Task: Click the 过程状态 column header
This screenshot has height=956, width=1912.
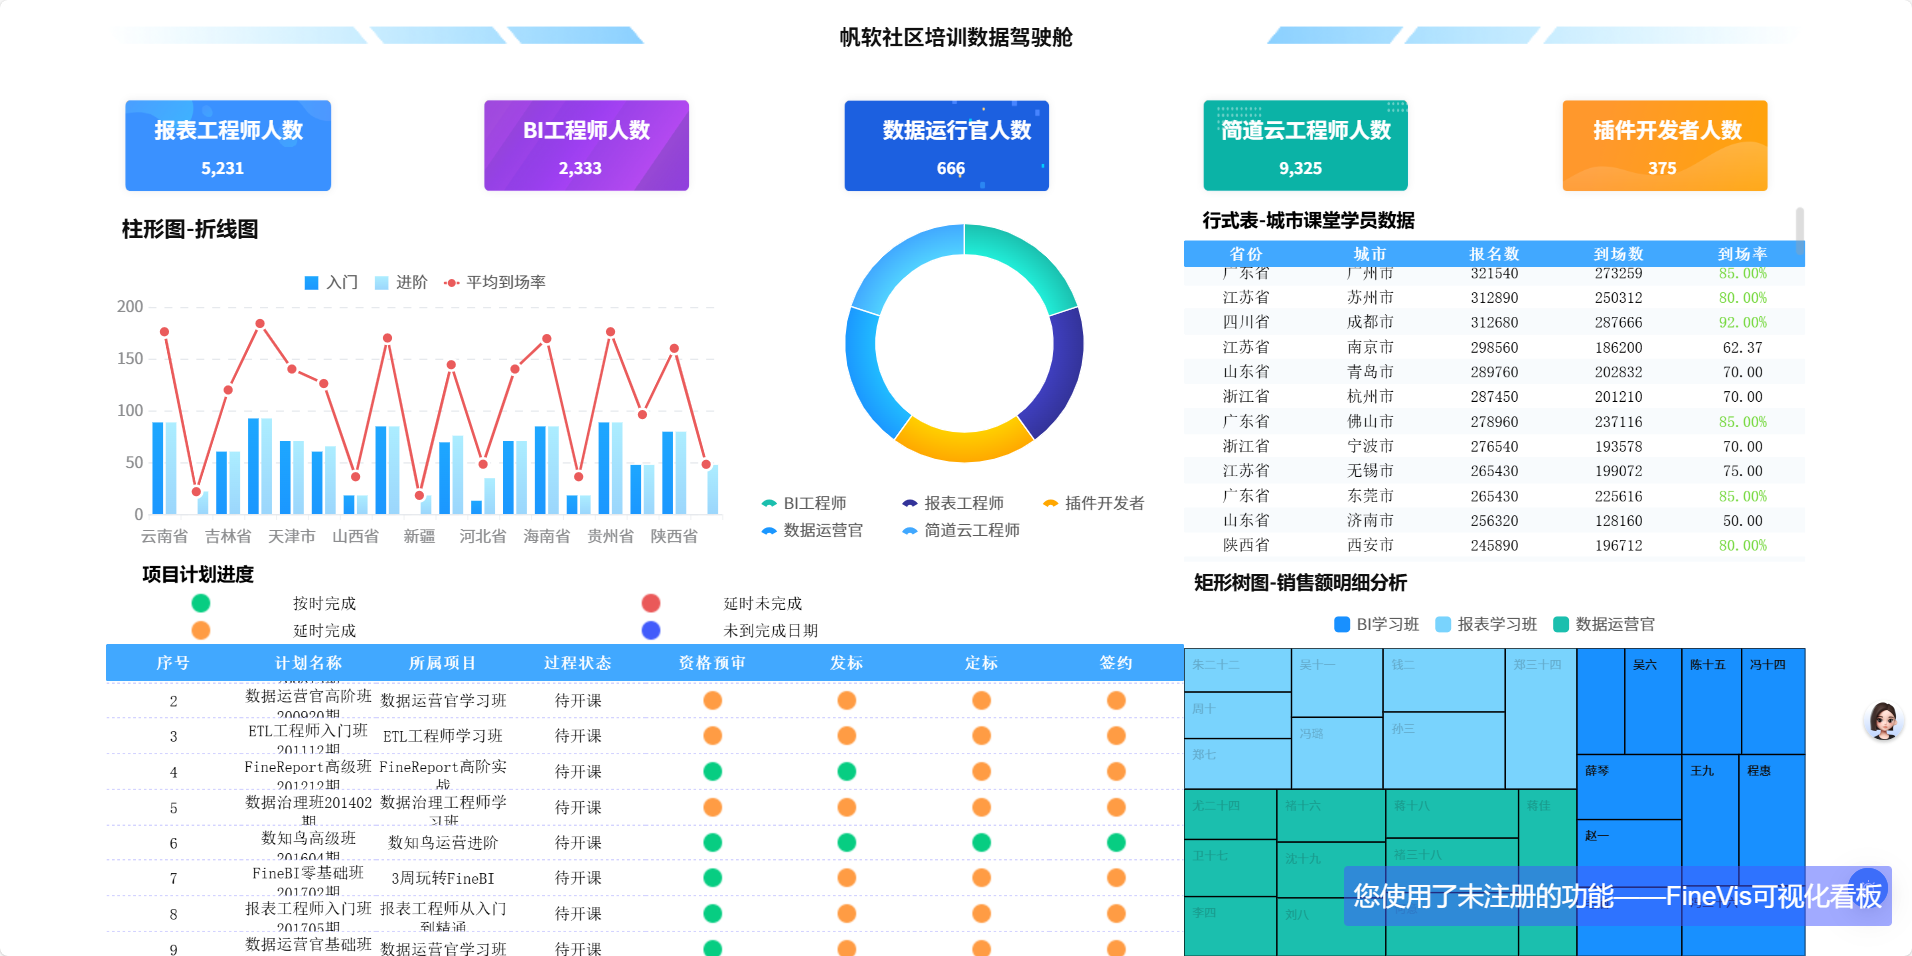Action: tap(578, 663)
